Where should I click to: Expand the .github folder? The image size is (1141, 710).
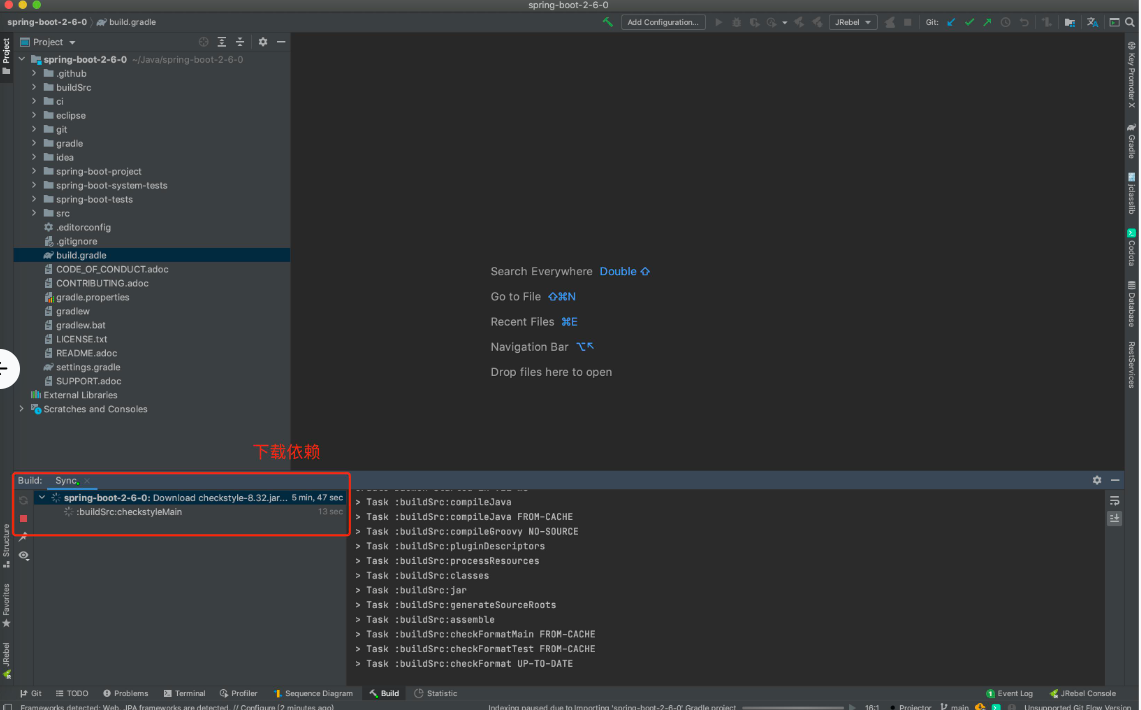(33, 73)
